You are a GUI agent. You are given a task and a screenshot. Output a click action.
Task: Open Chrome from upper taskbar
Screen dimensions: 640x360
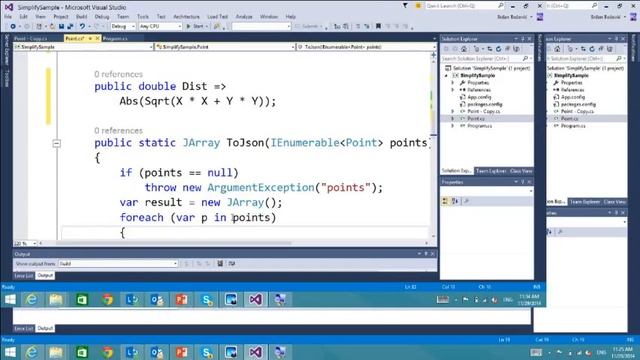pos(107,300)
